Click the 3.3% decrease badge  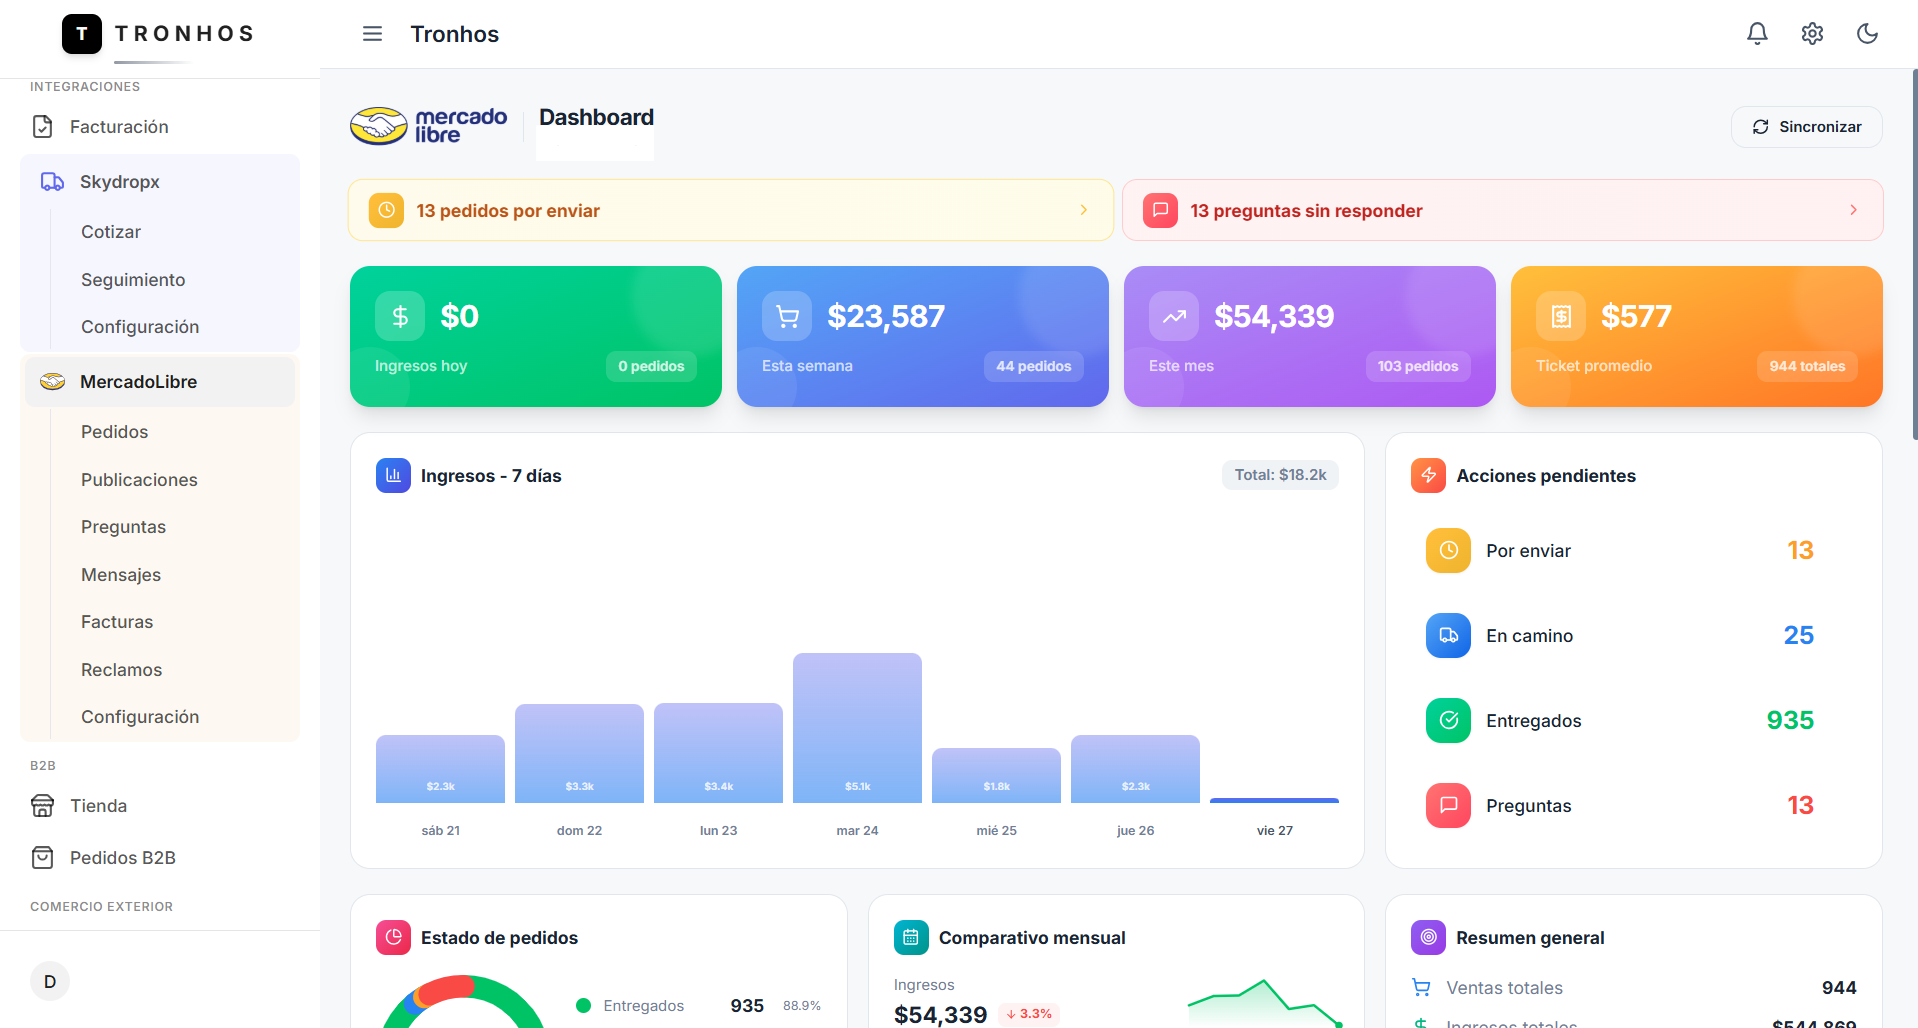1029,1014
